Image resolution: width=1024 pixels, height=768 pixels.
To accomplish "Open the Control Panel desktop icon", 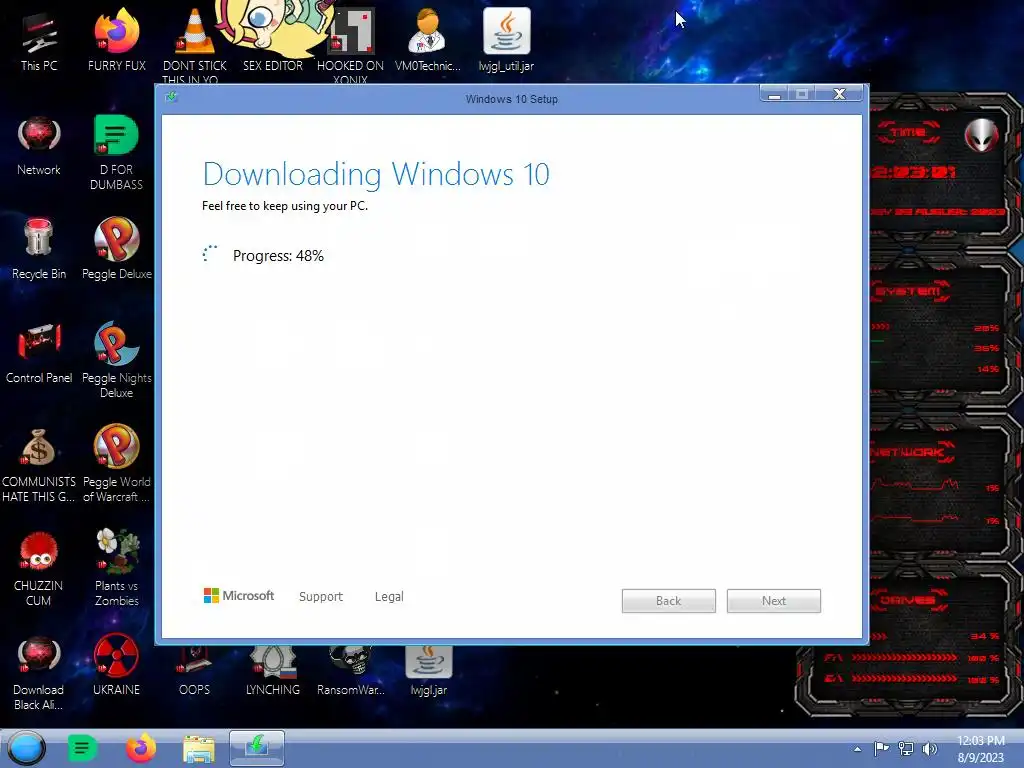I will (x=39, y=353).
